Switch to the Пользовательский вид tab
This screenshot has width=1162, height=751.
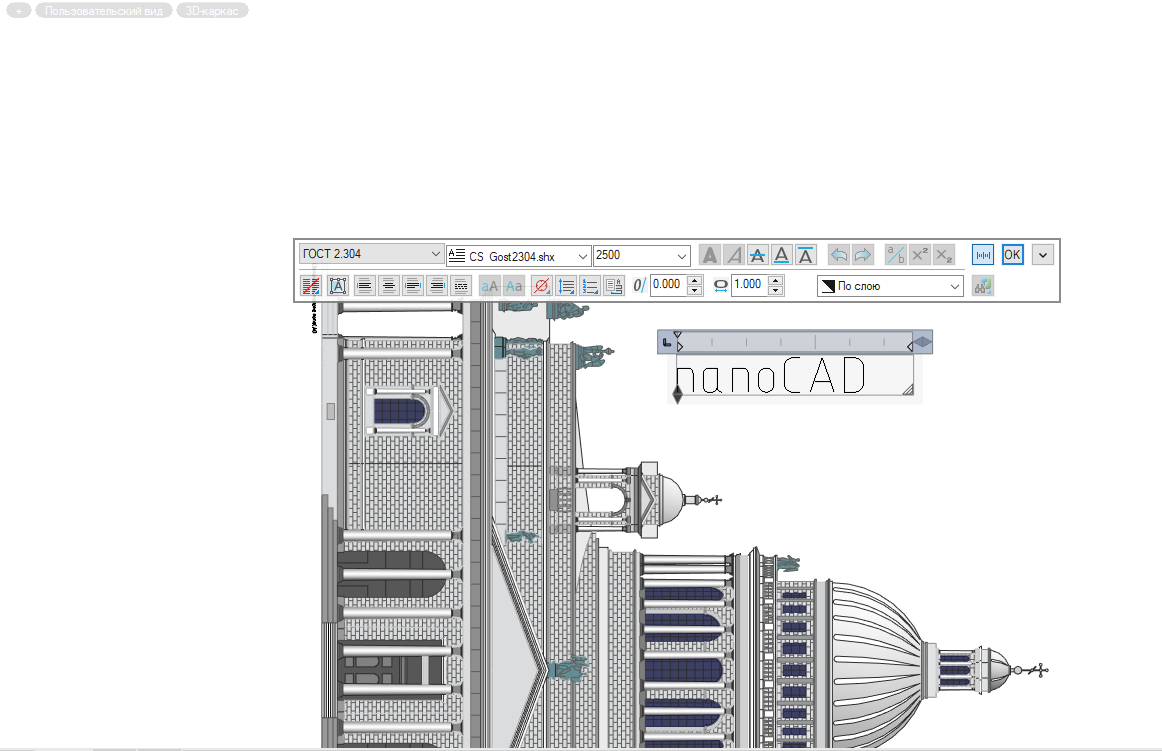pos(103,10)
